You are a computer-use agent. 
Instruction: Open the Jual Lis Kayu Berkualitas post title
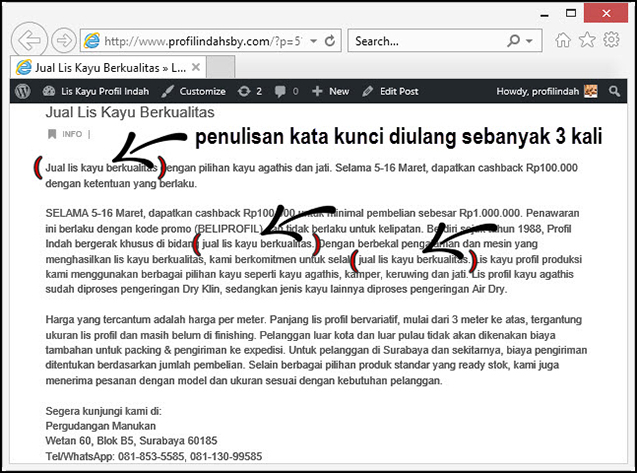(x=130, y=112)
